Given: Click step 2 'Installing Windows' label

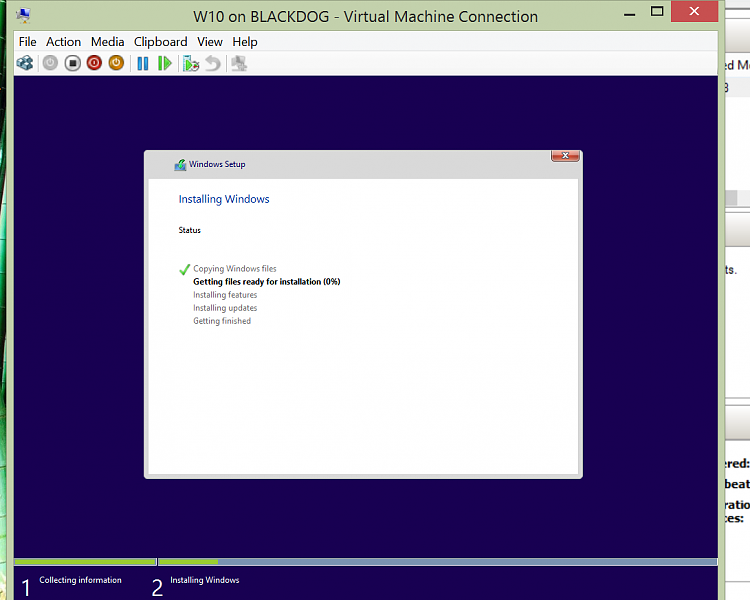Looking at the screenshot, I should (205, 580).
